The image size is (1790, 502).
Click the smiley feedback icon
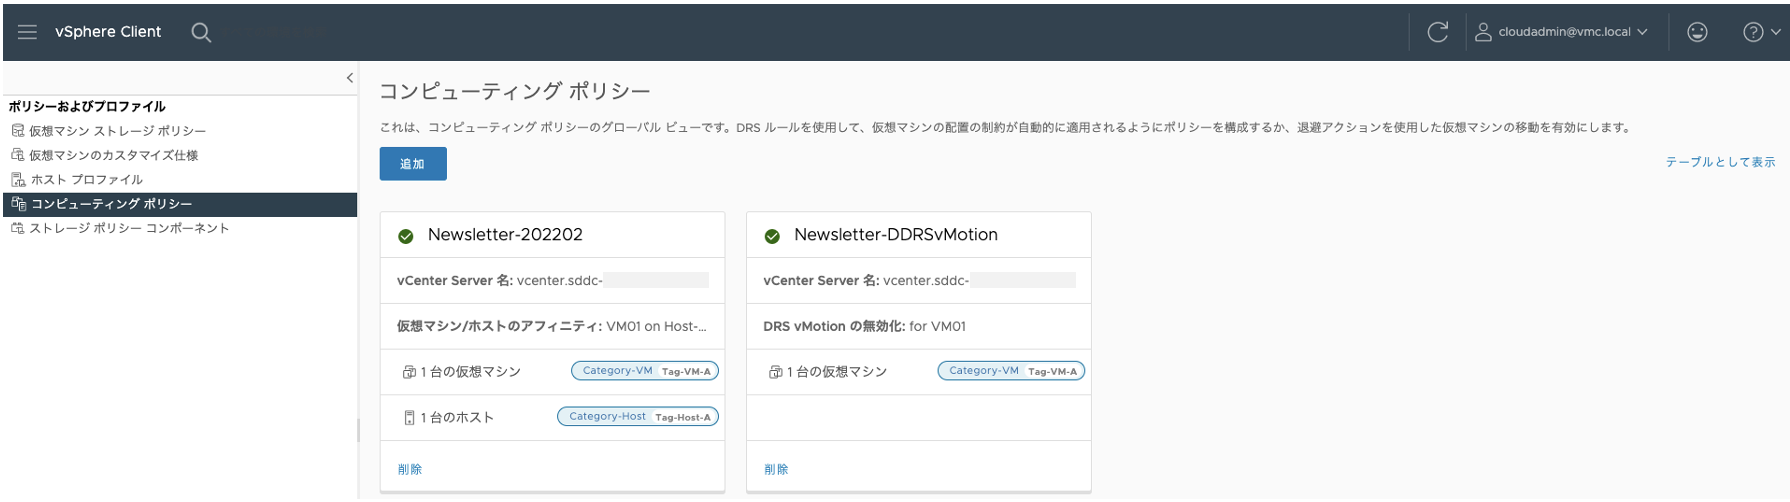(1697, 32)
